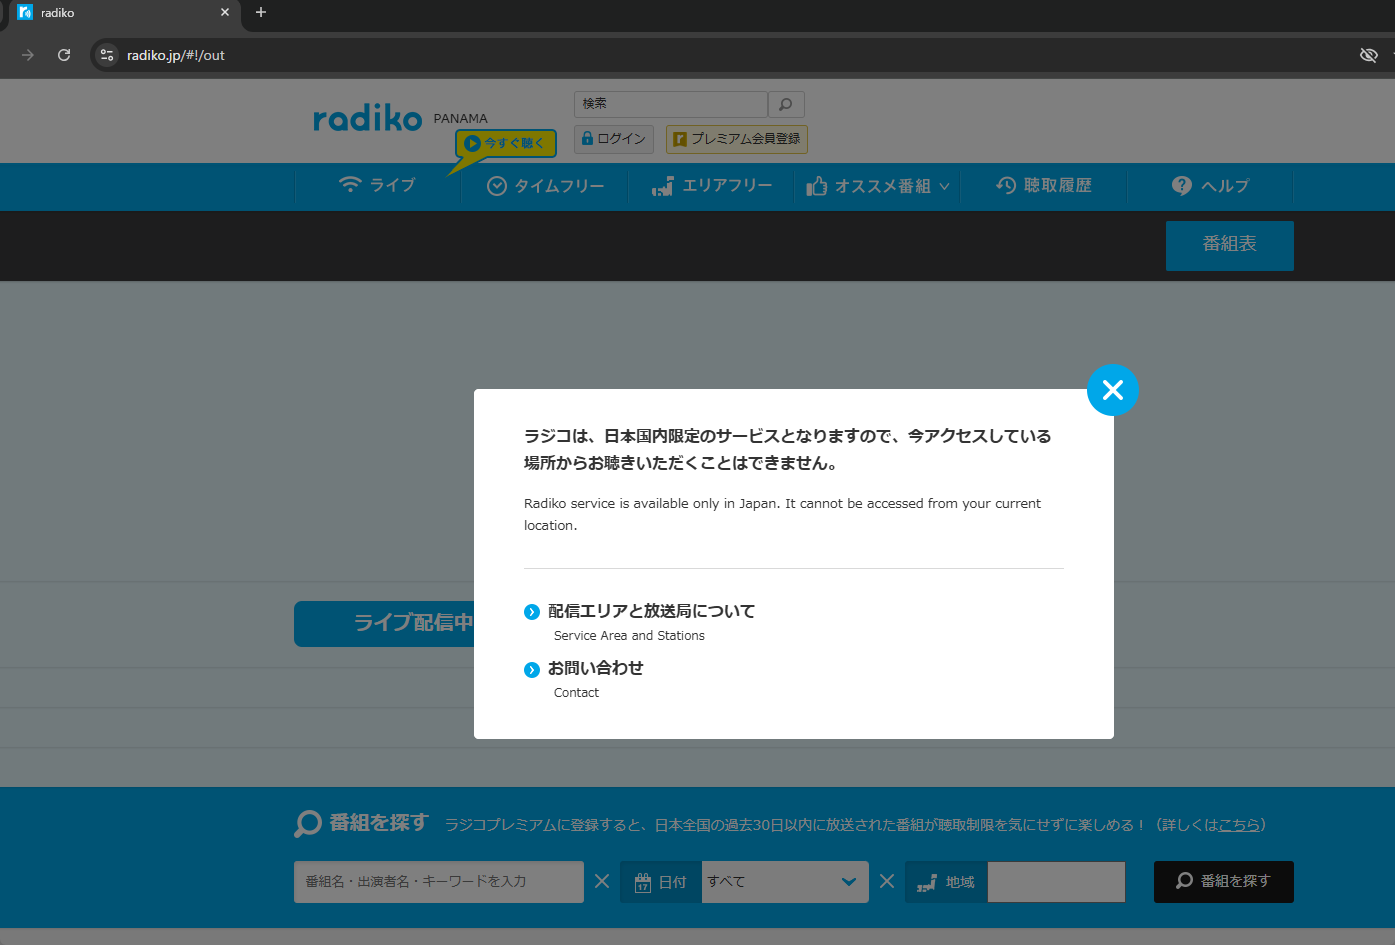This screenshot has width=1395, height=945.
Task: Click the ライブ配信中 banner
Action: click(x=384, y=623)
